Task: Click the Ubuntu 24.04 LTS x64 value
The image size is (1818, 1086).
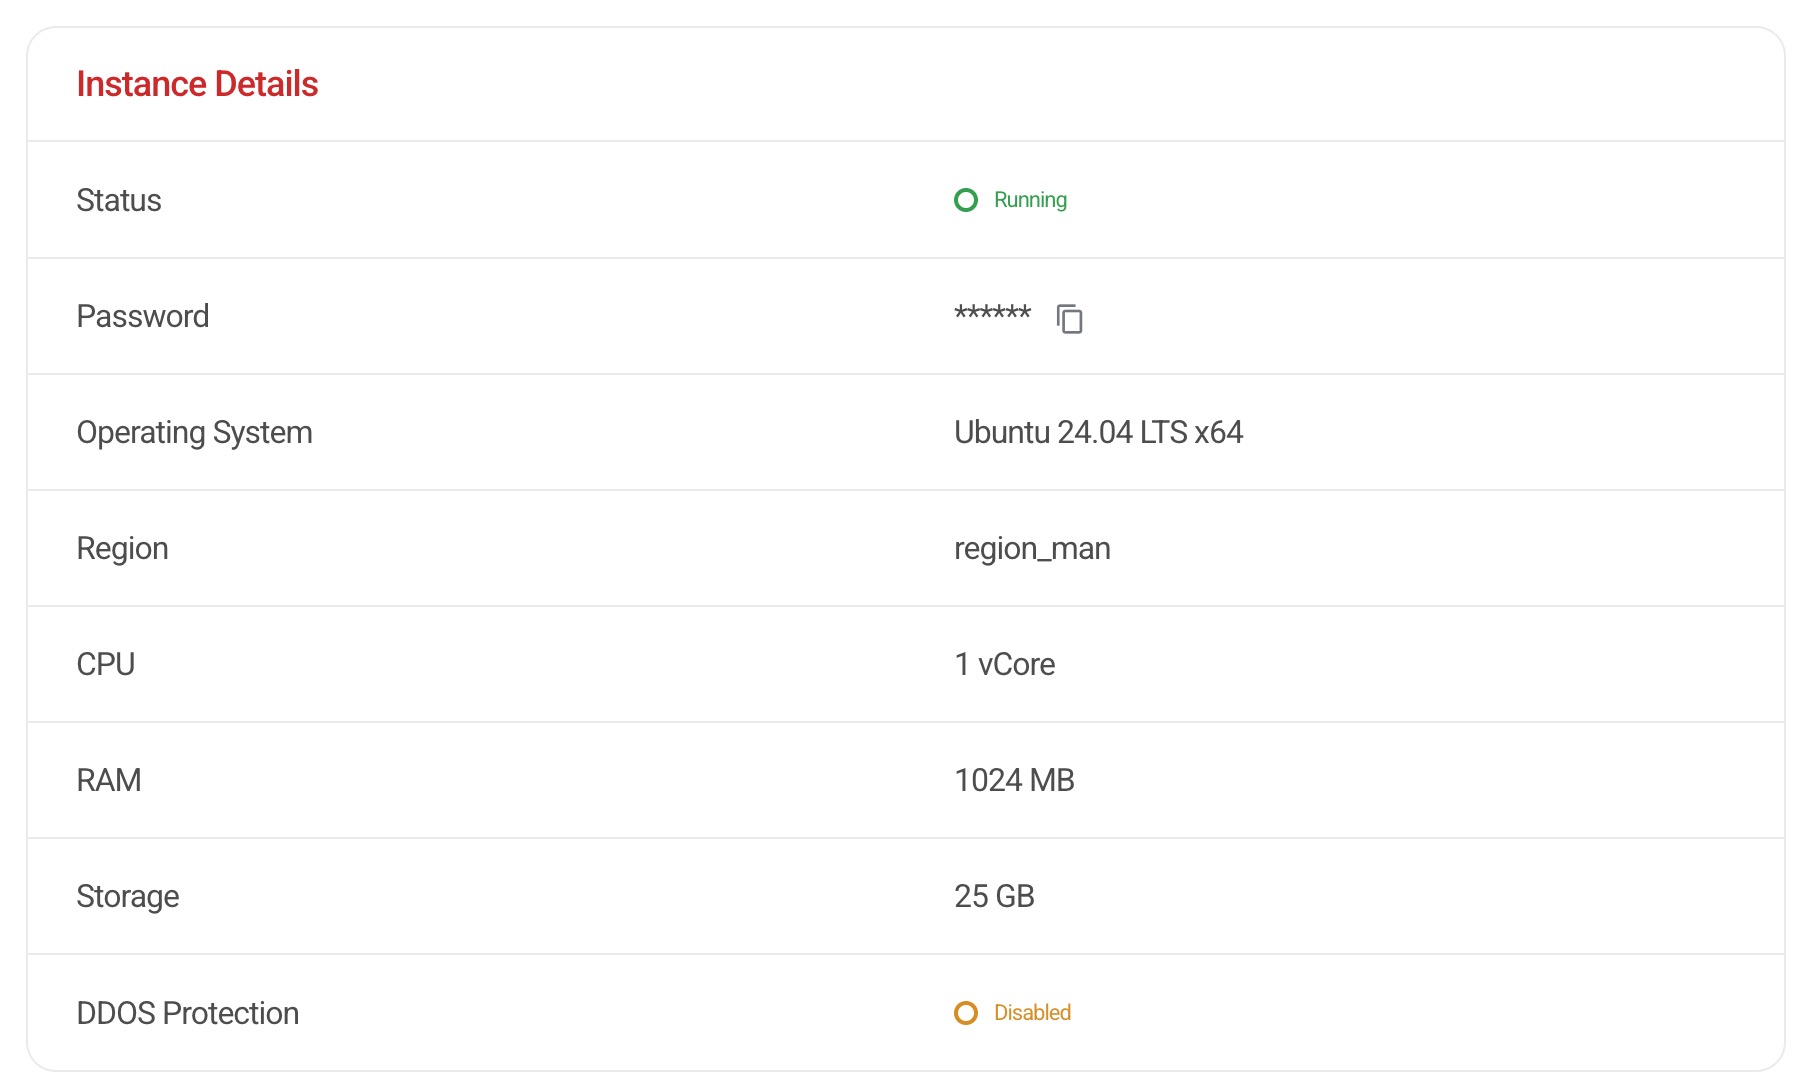Action: (x=1098, y=432)
